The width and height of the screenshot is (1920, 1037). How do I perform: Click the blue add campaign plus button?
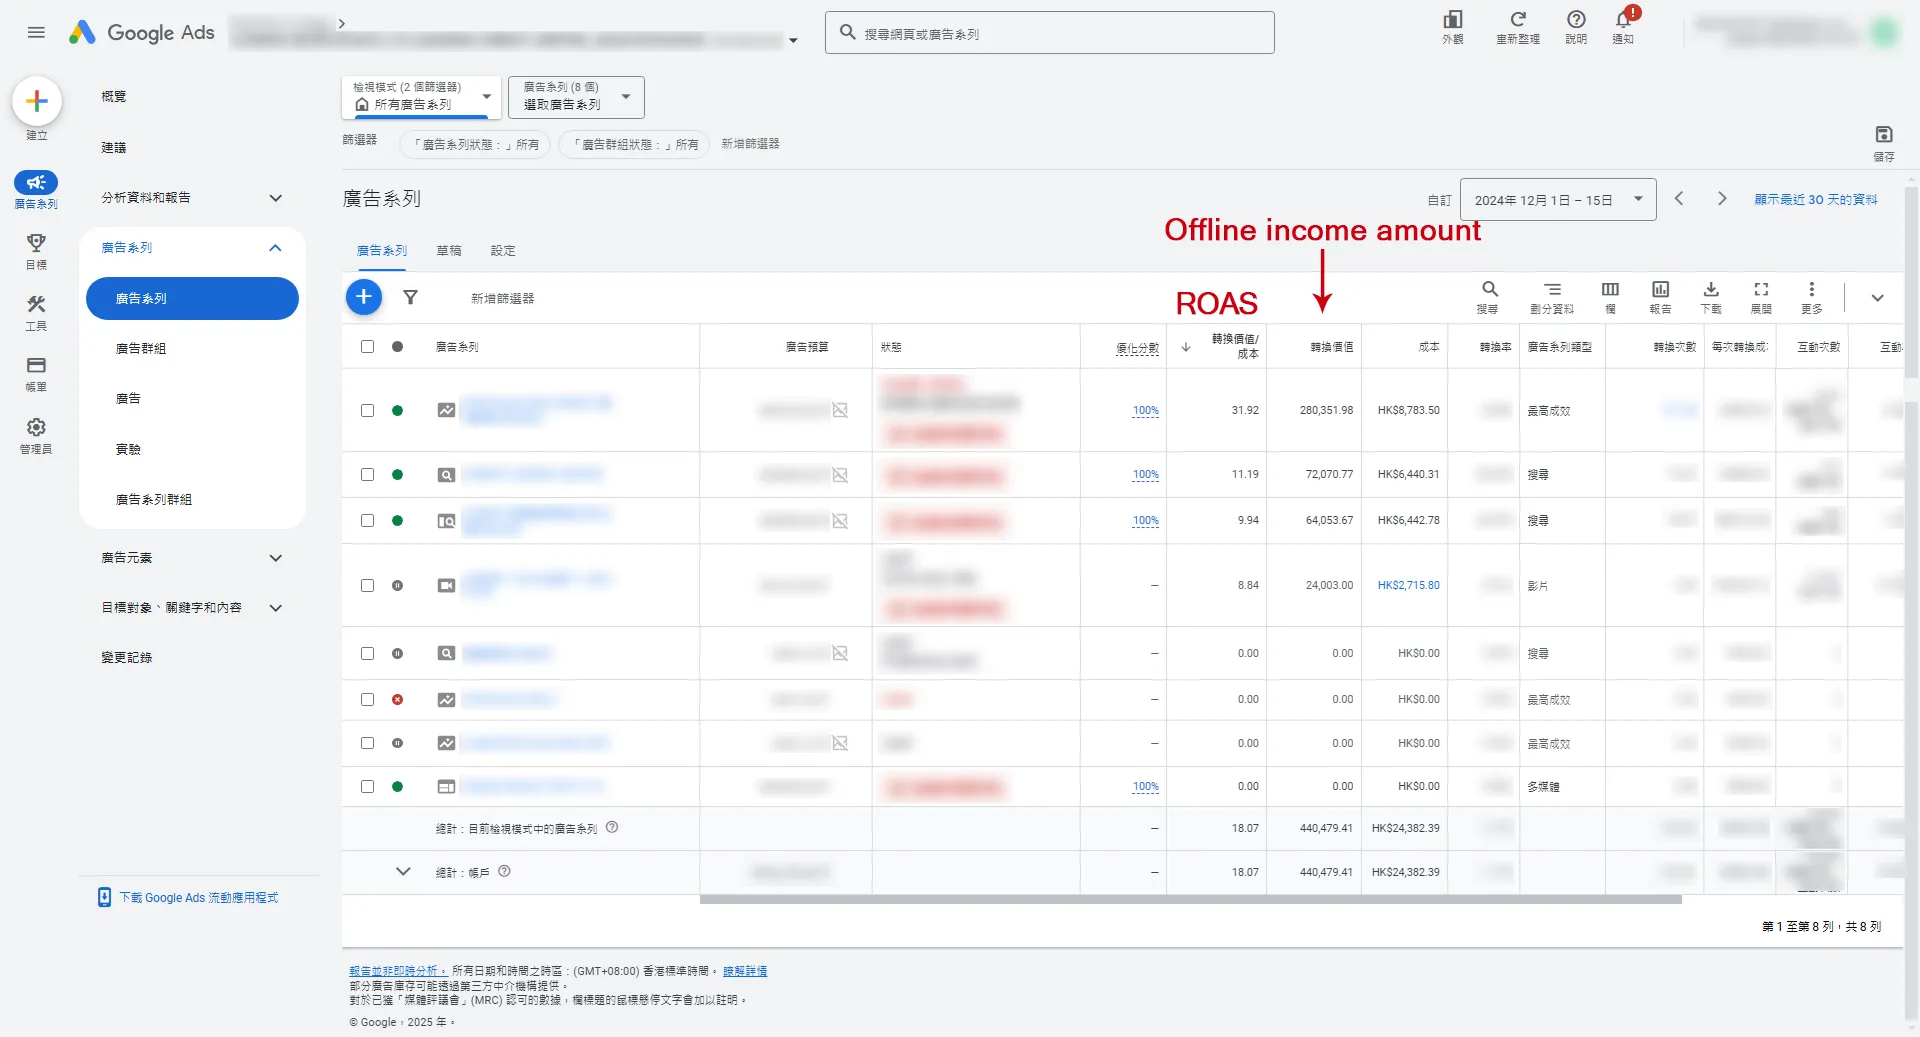(x=364, y=297)
